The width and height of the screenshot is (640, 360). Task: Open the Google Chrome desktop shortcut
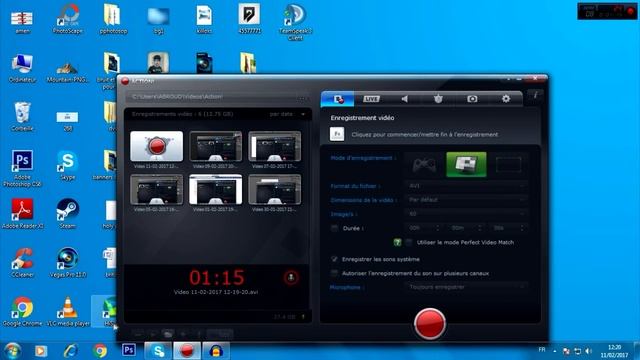pyautogui.click(x=22, y=311)
